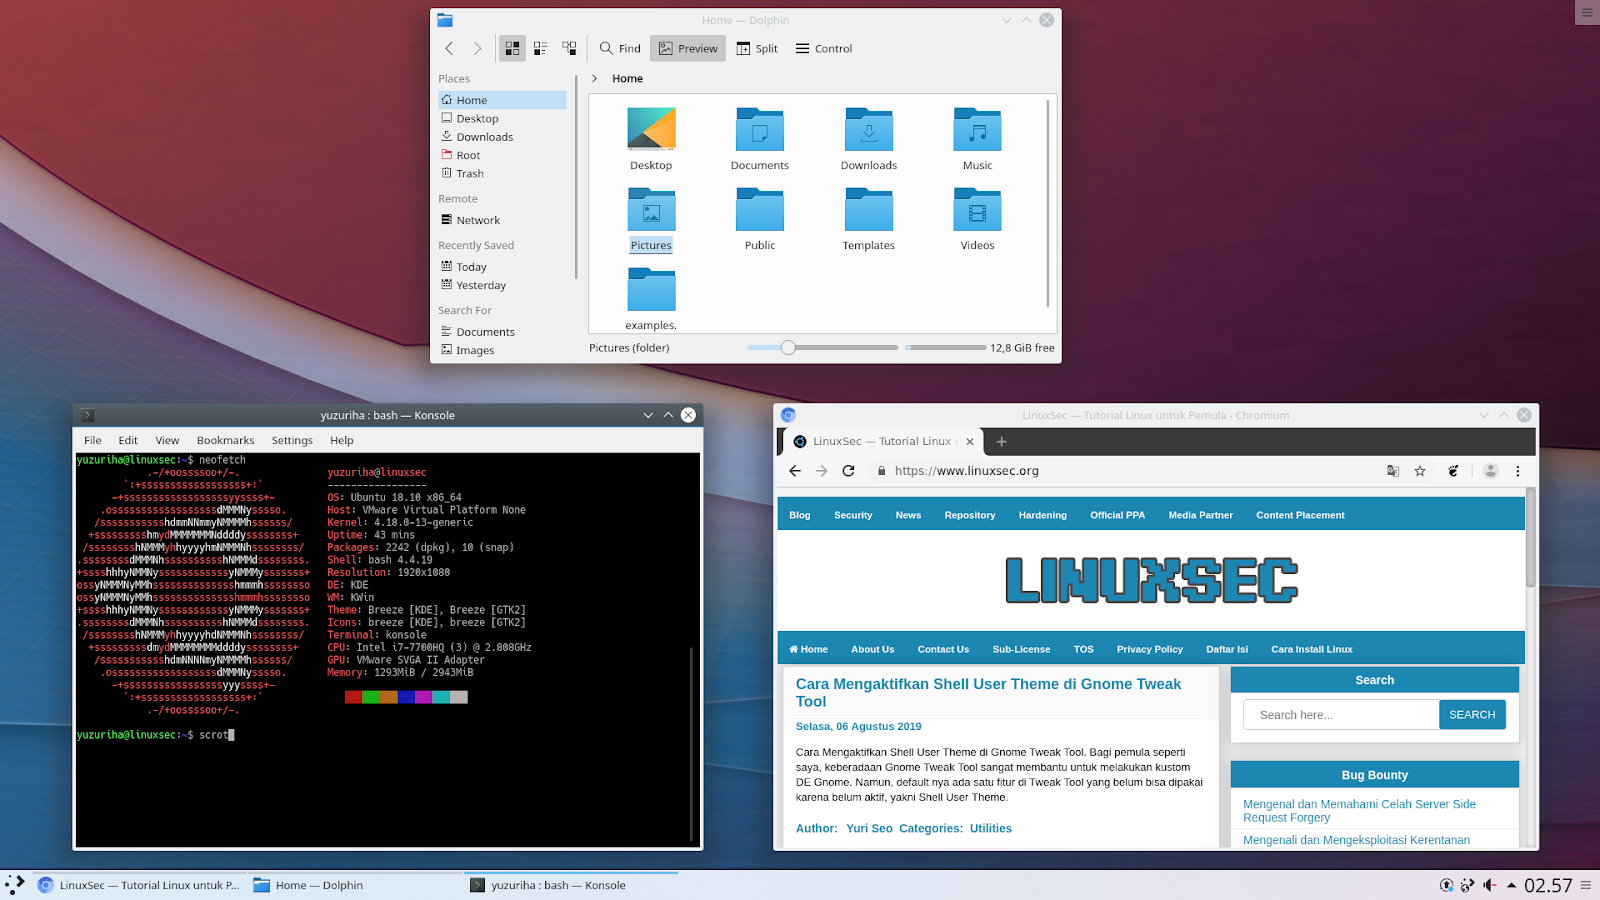Open new tab in Chromium

(1001, 441)
